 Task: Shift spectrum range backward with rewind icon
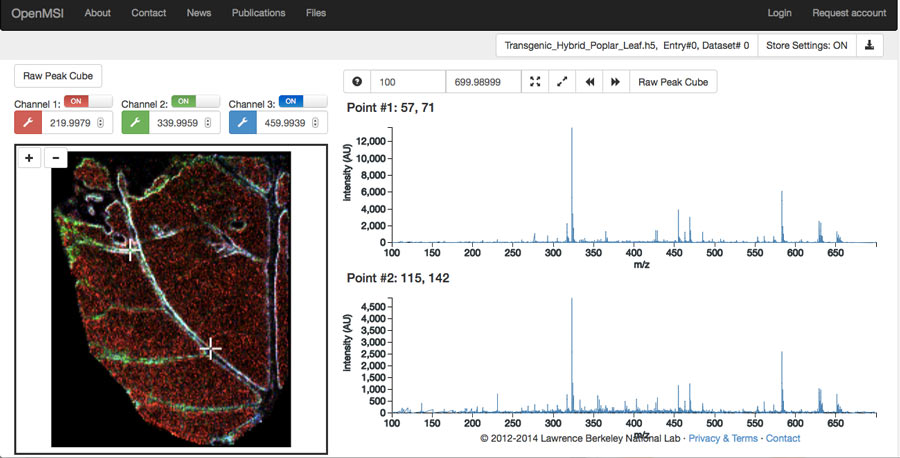tap(589, 82)
